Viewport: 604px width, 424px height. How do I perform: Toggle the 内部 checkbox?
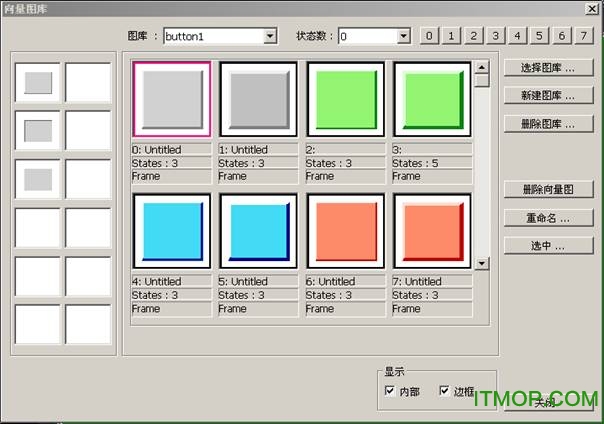click(390, 391)
